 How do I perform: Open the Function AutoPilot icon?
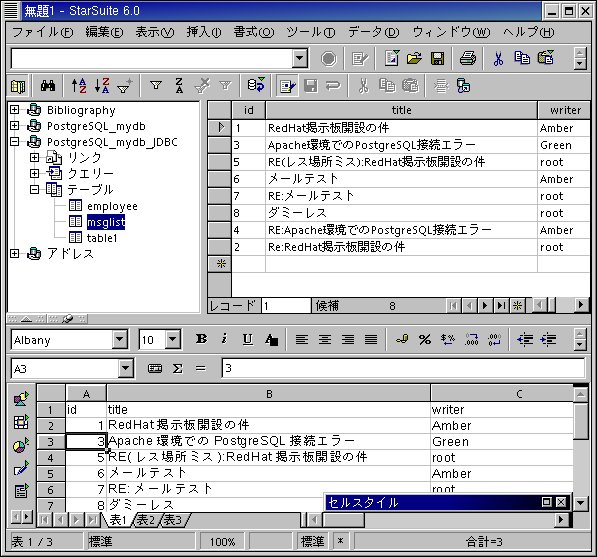(155, 368)
